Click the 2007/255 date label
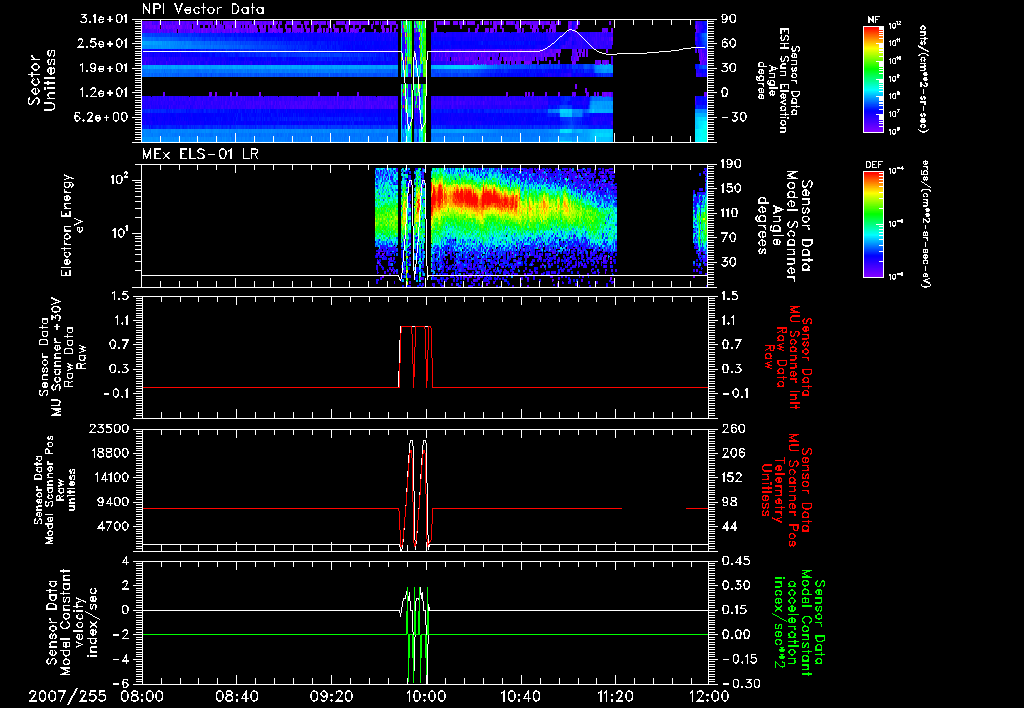Screen dimensions: 1024x708 click(67, 696)
